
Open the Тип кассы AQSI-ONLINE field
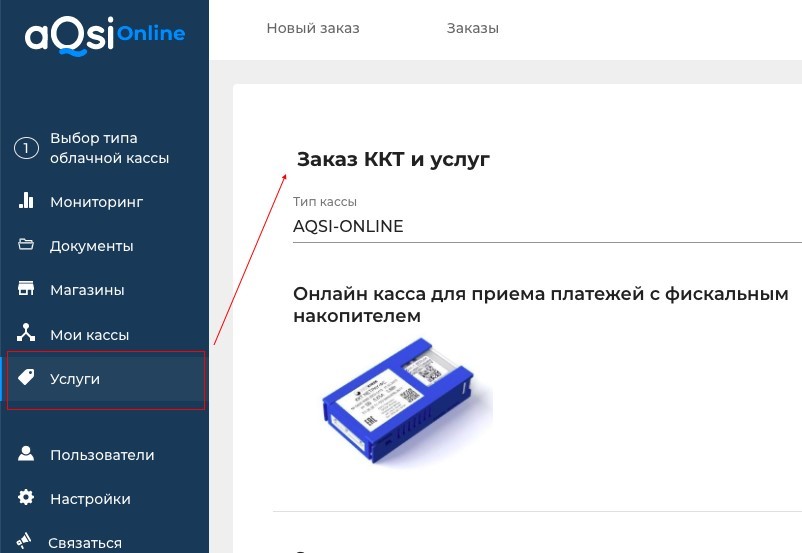pos(547,226)
